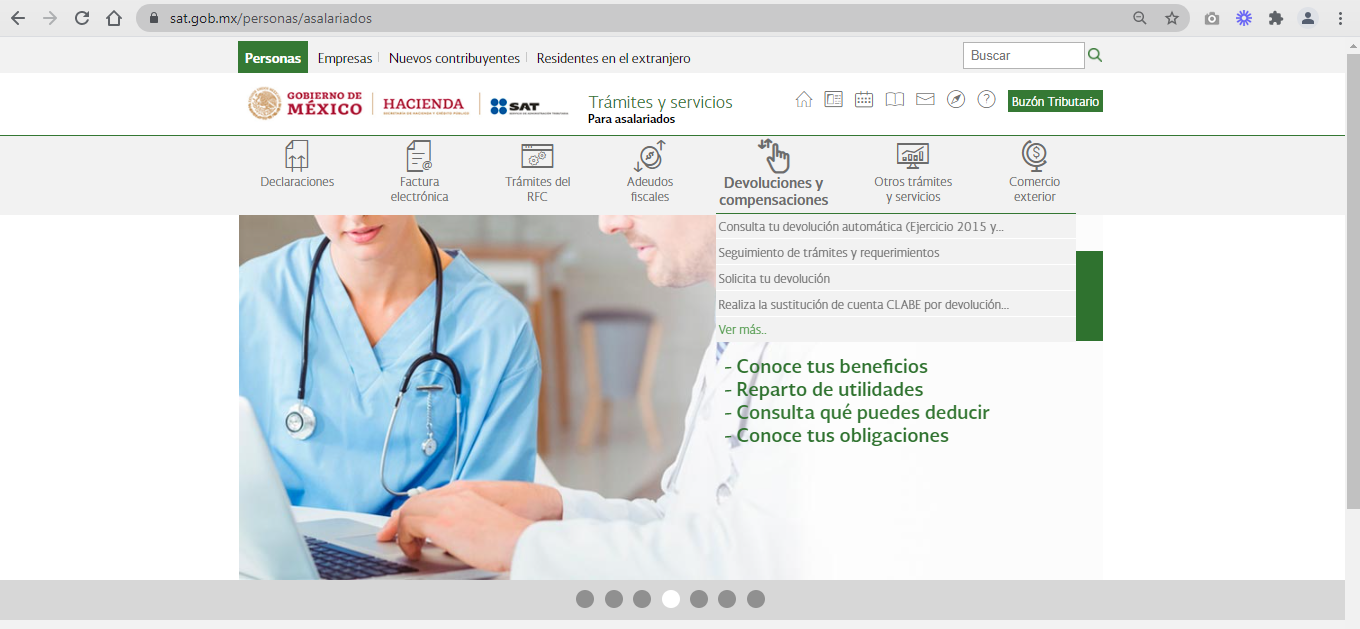1360x629 pixels.
Task: Open the Comercio exterior globe icon
Action: (x=1034, y=156)
